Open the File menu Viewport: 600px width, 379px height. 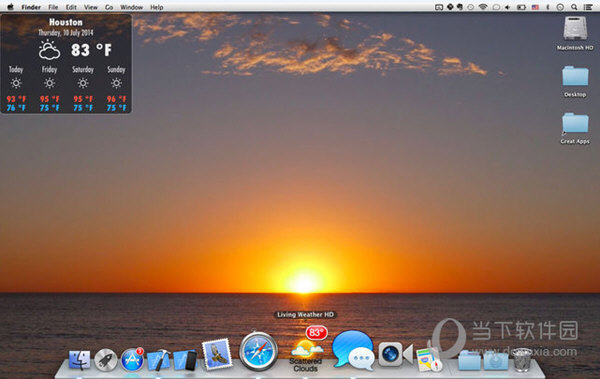[53, 7]
